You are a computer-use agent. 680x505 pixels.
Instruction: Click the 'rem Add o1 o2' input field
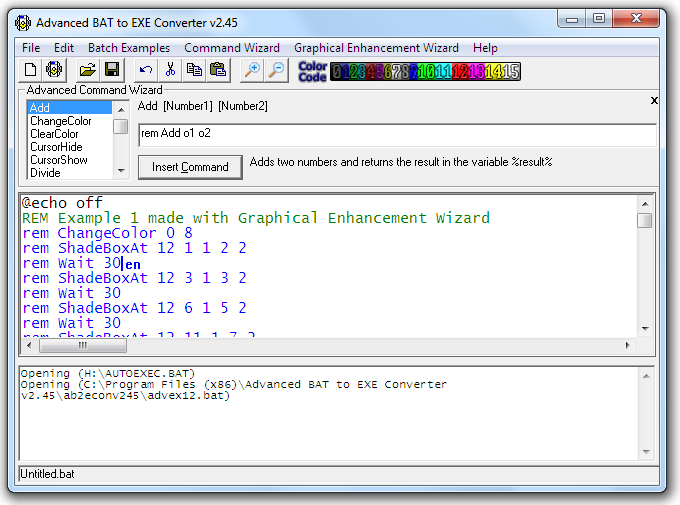(x=397, y=135)
